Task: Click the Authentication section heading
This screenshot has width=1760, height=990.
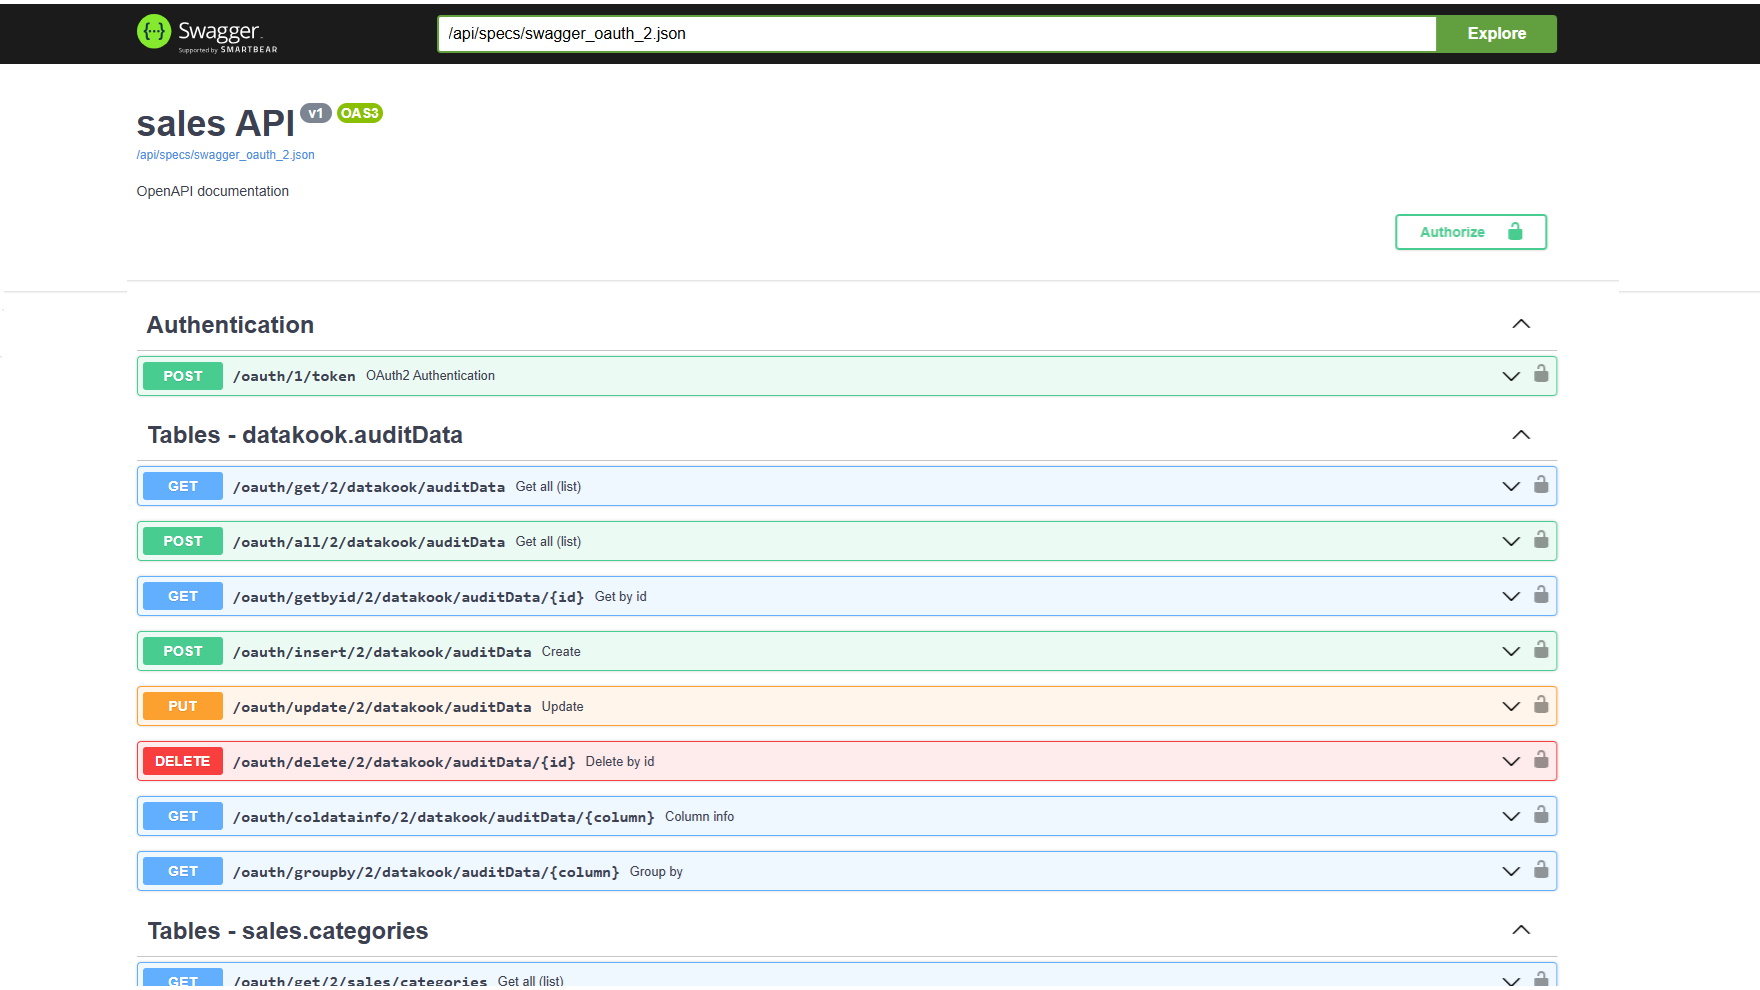Action: [230, 325]
